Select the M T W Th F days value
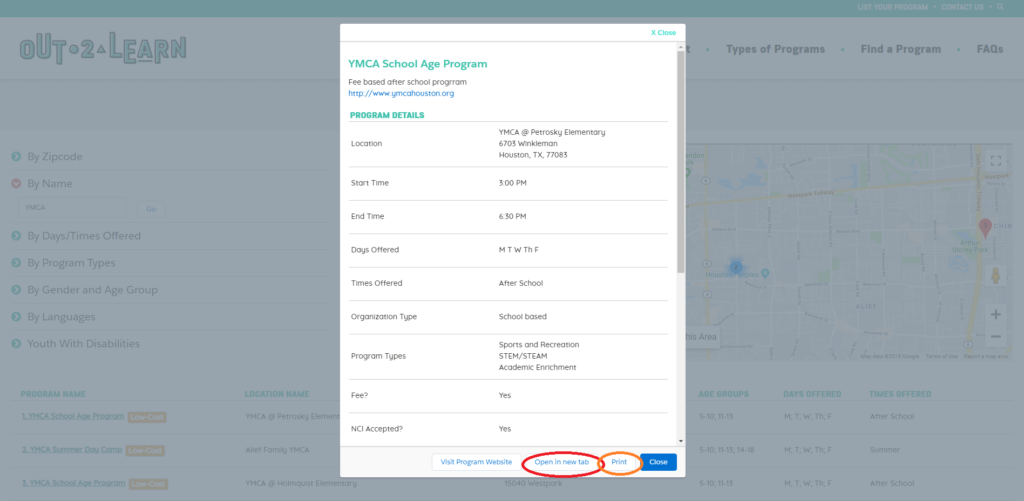Image resolution: width=1024 pixels, height=501 pixels. 519,250
